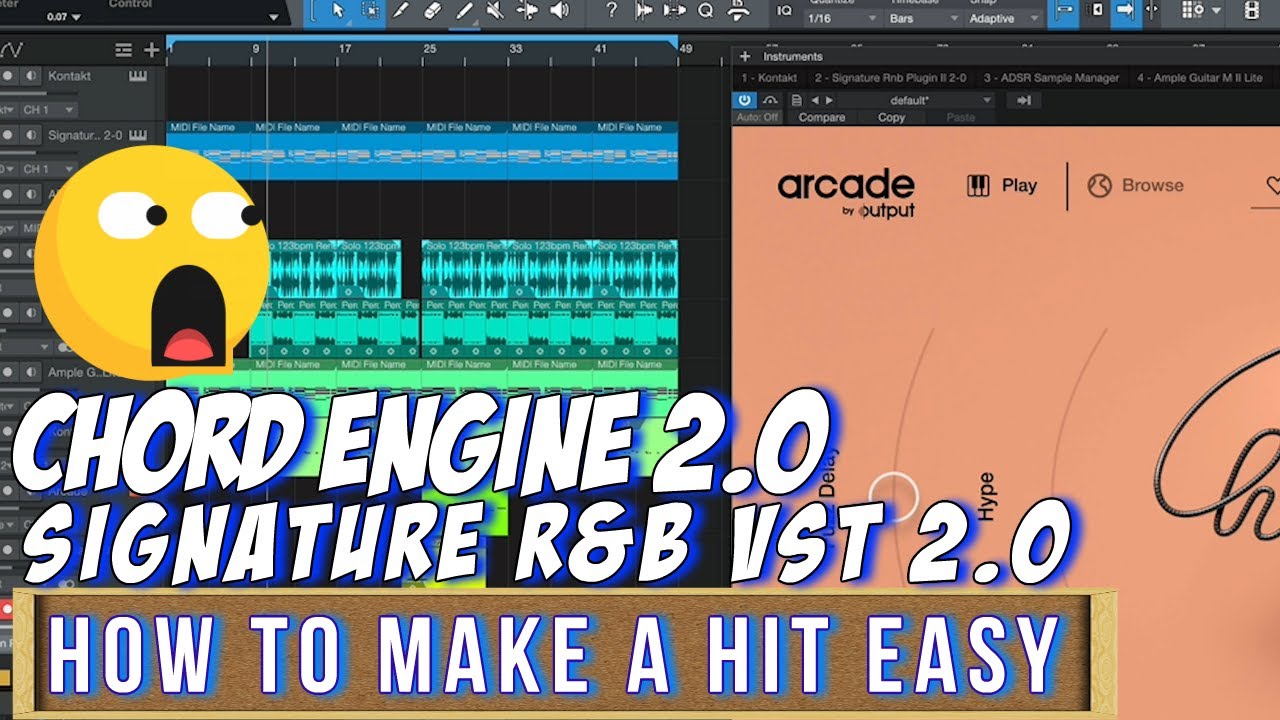Click the IQ input quantize button
The width and height of the screenshot is (1280, 720).
[785, 11]
